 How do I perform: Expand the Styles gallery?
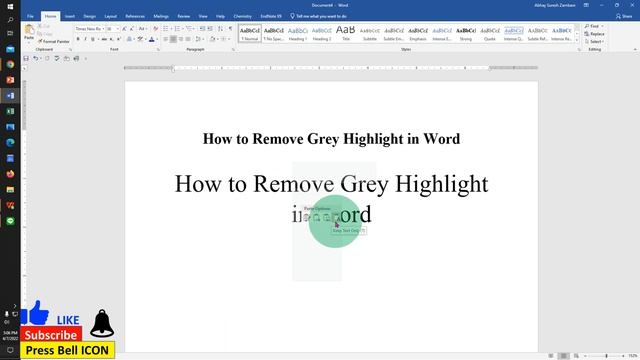[x=577, y=40]
